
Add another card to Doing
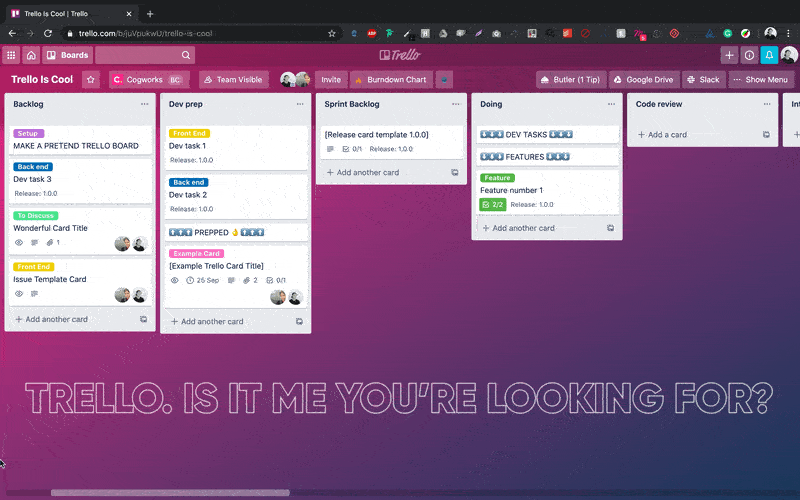tap(518, 229)
